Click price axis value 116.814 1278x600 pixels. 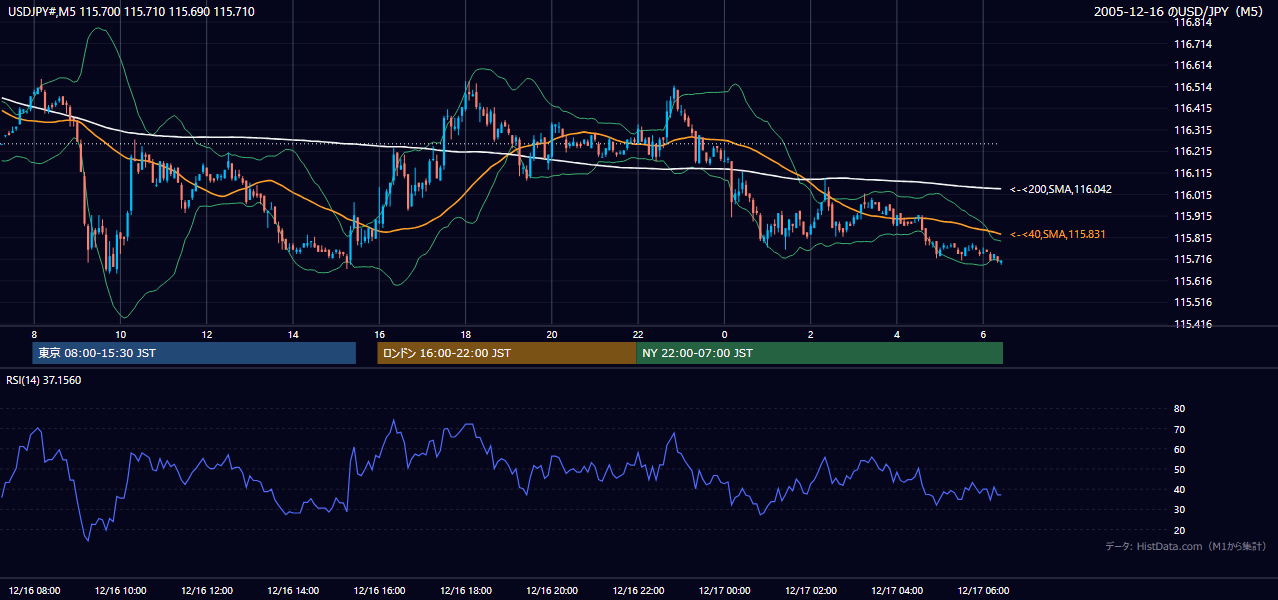[x=1193, y=22]
